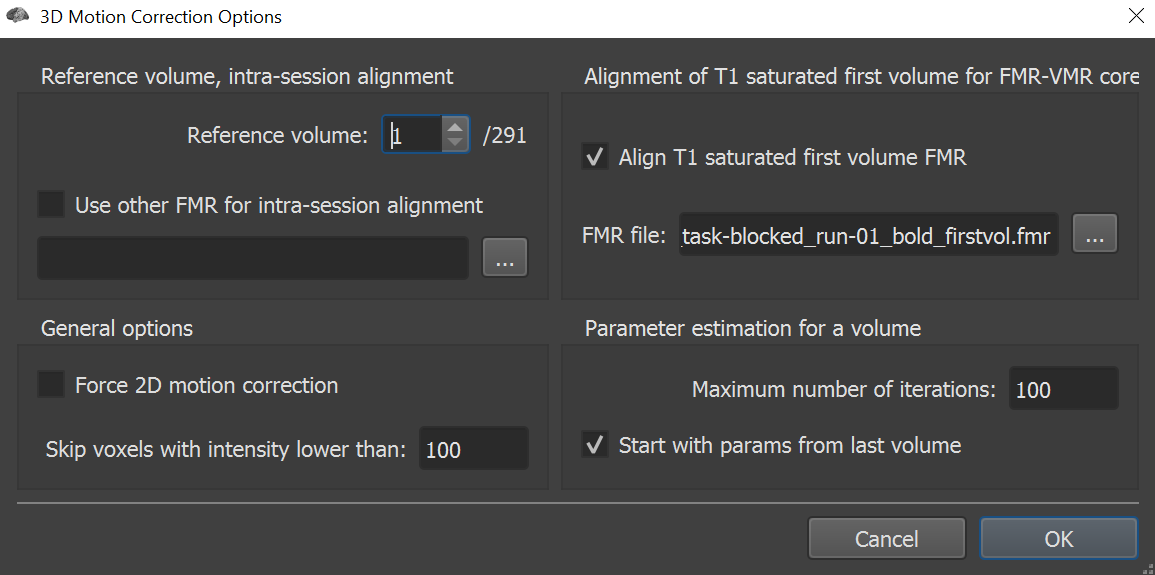Click the Maximum number of iterations field
The image size is (1155, 575).
click(x=1064, y=389)
